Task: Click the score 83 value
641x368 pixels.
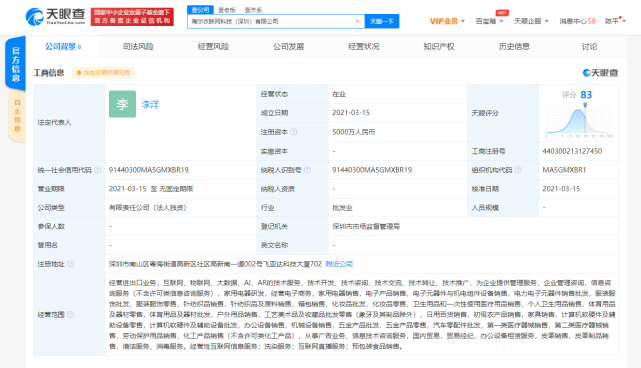Action: (586, 95)
